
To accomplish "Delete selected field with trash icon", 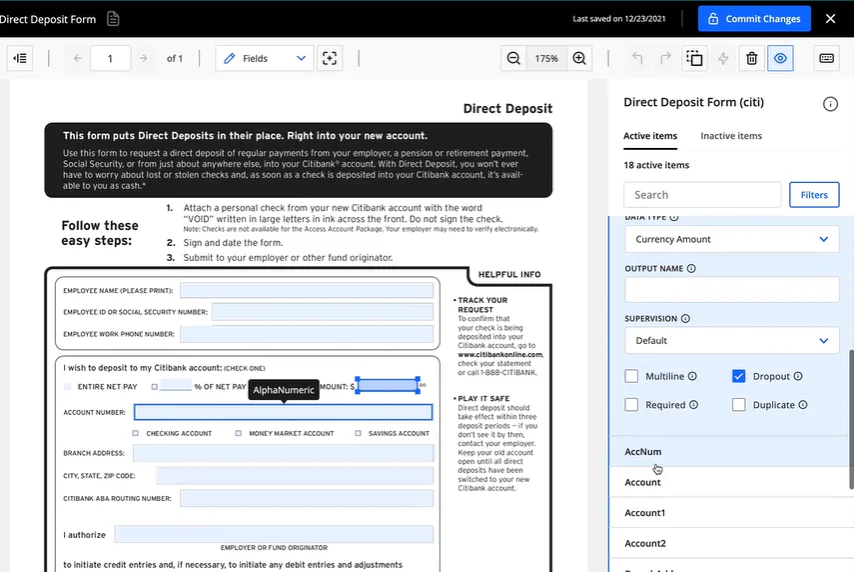I will (752, 58).
